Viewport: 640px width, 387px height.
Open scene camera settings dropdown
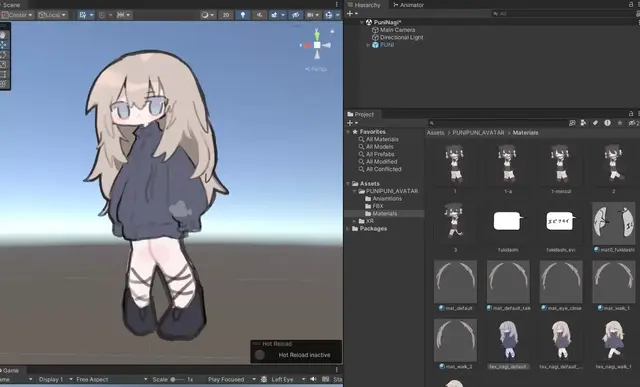313,15
